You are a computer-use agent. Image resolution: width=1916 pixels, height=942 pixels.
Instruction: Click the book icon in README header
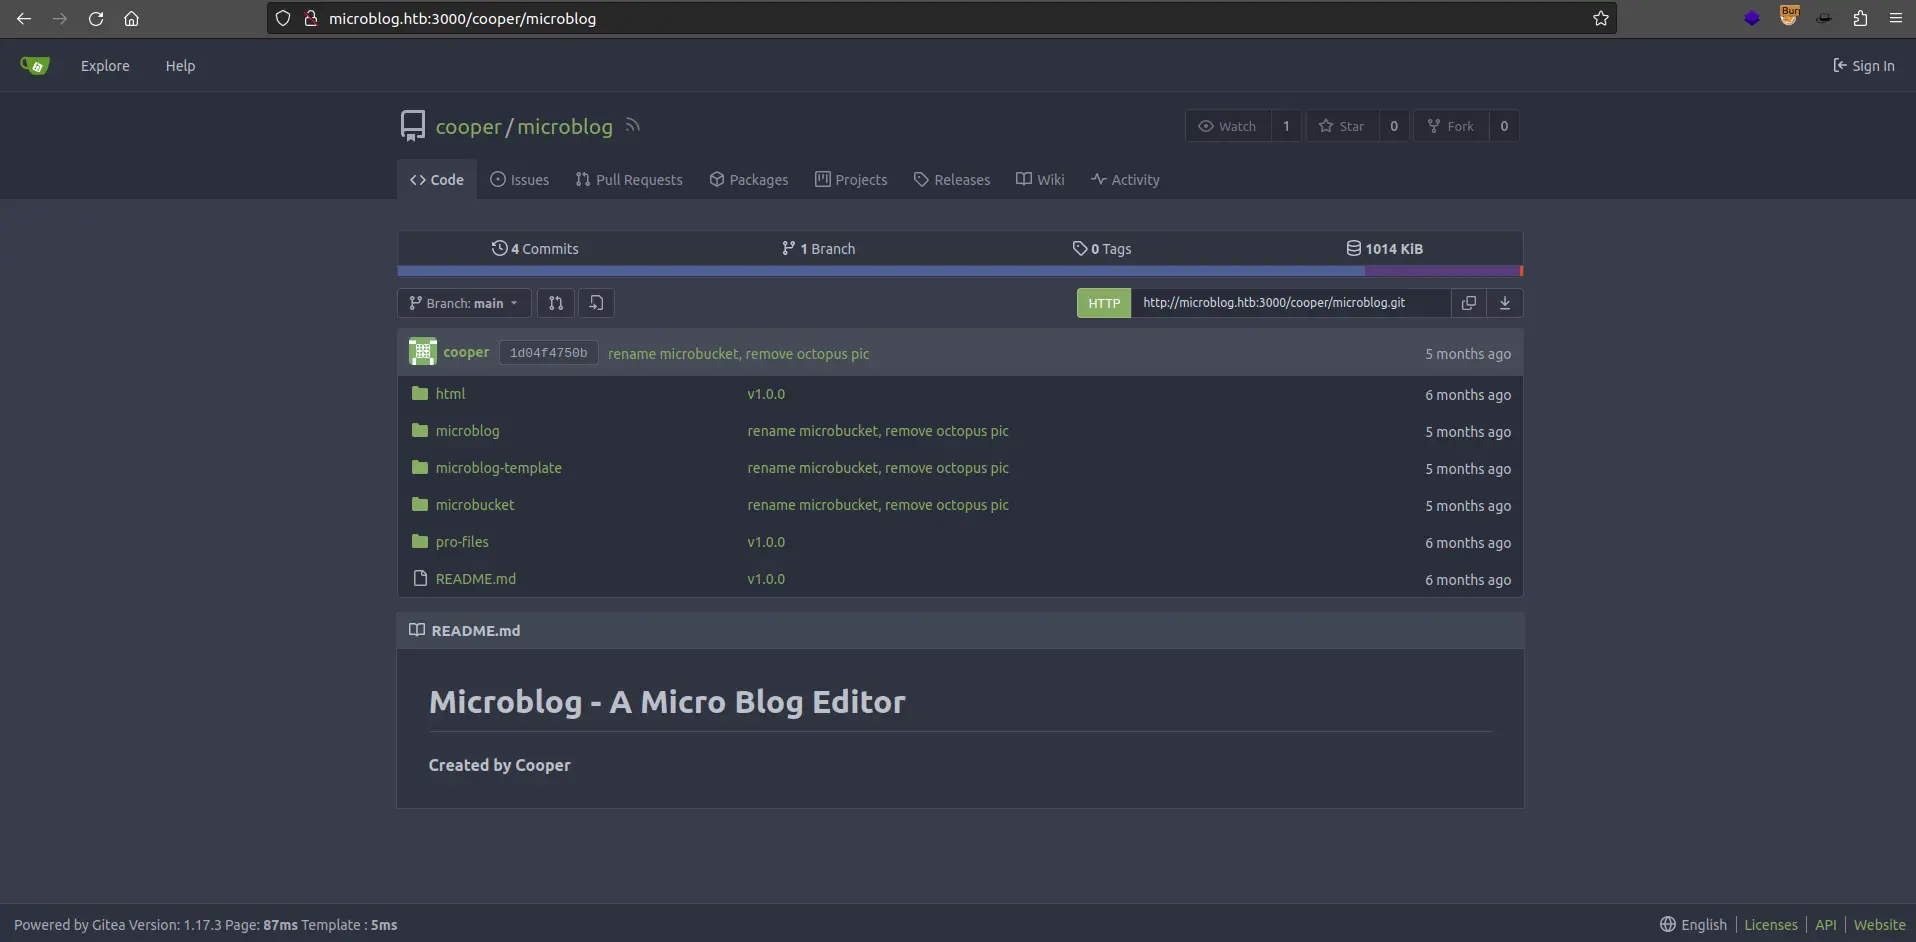[x=417, y=630]
